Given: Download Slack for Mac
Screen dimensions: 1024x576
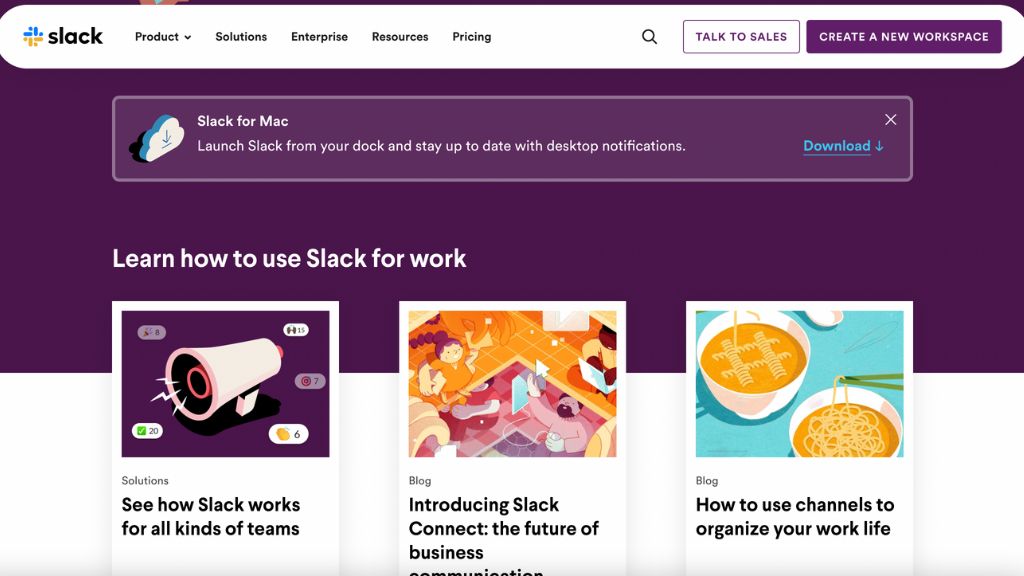Looking at the screenshot, I should 838,146.
